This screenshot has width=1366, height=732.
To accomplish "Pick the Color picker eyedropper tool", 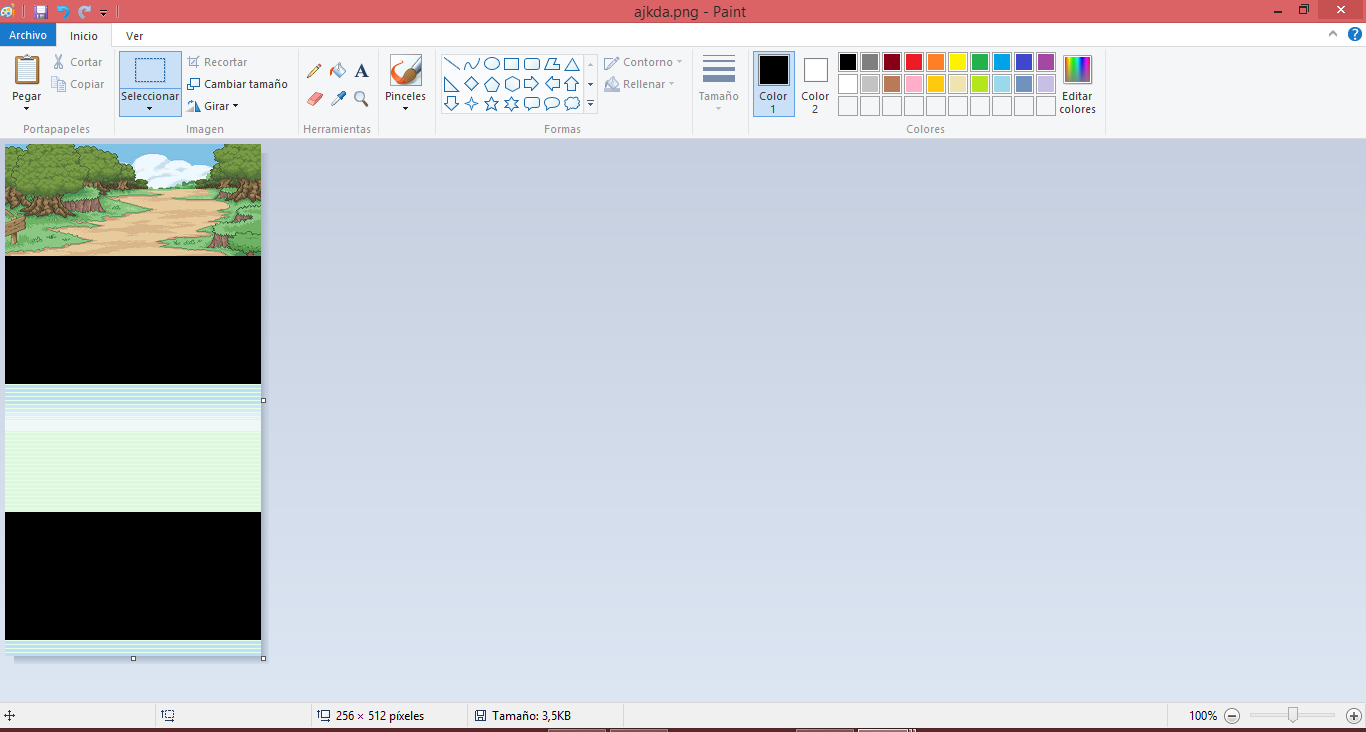I will pos(338,99).
